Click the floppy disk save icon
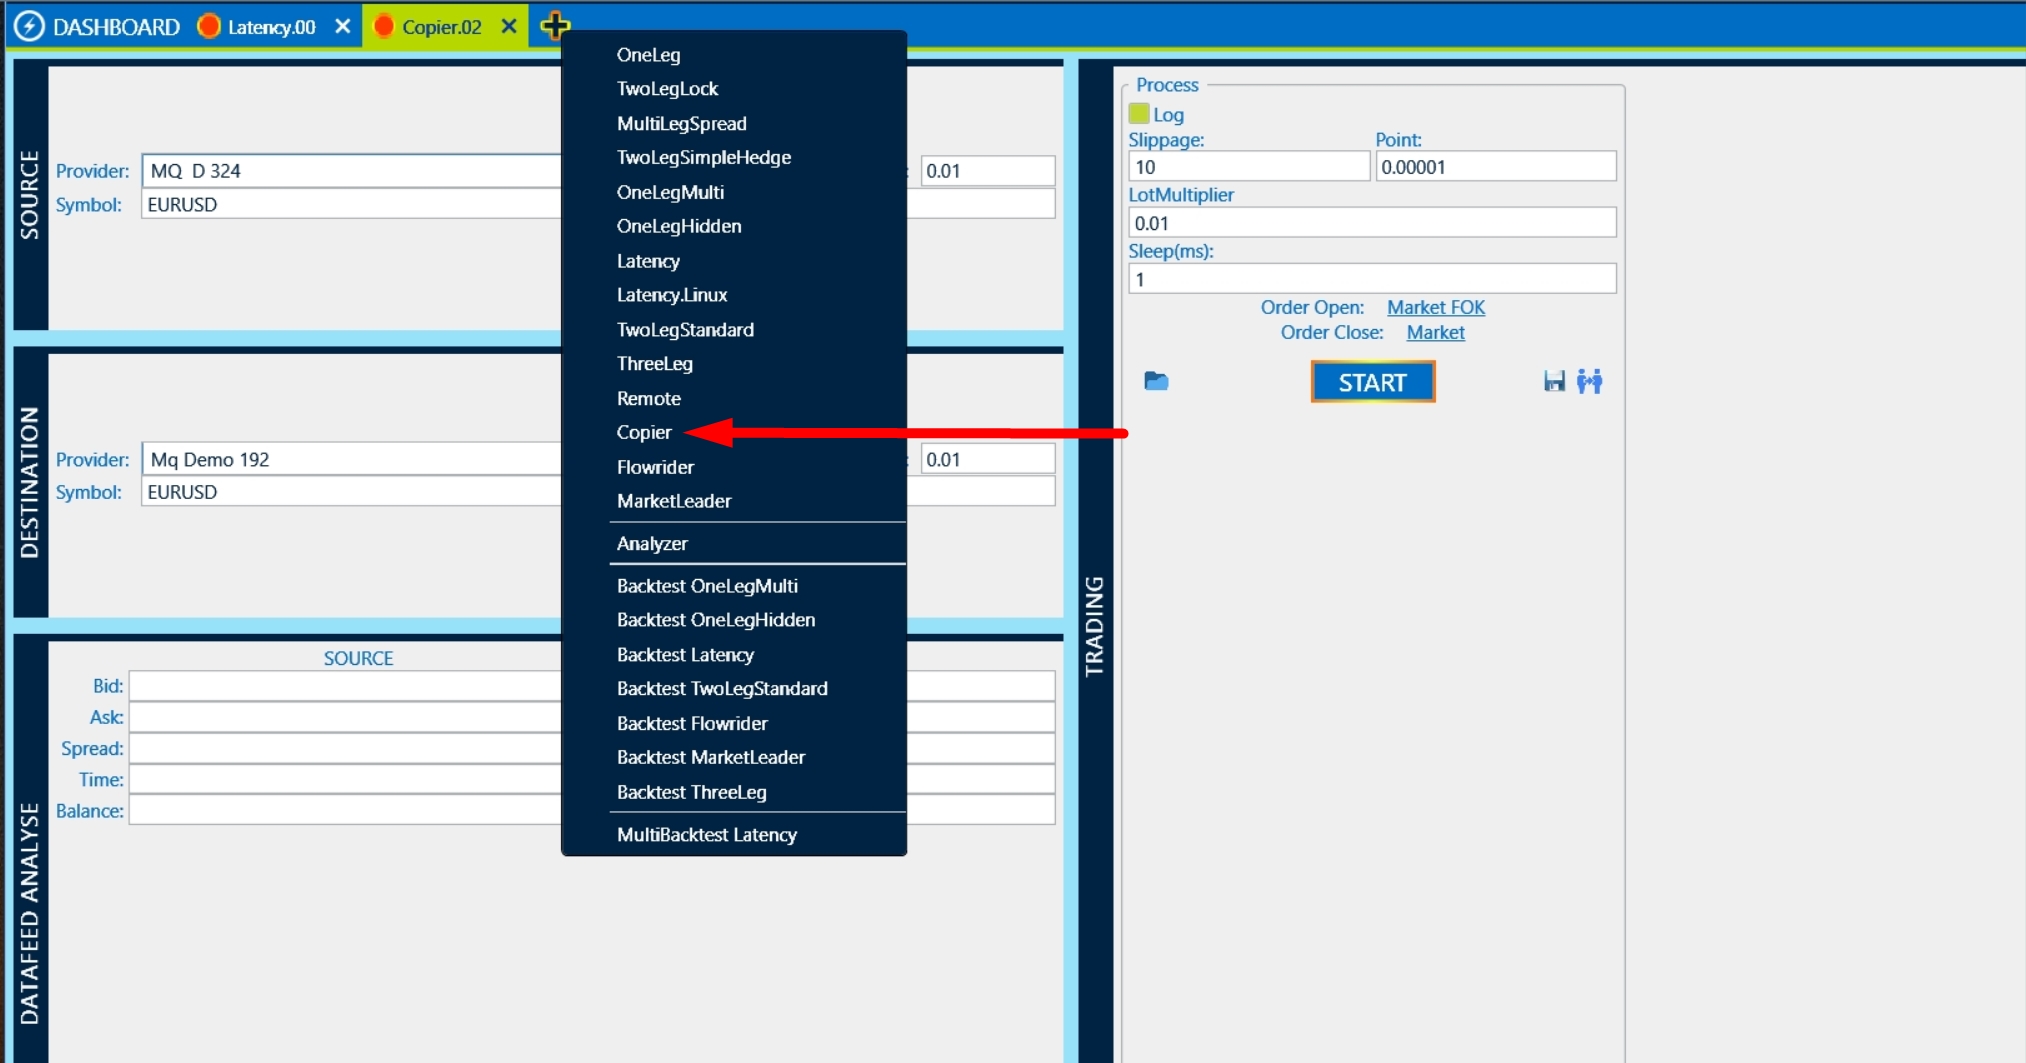 (1554, 381)
